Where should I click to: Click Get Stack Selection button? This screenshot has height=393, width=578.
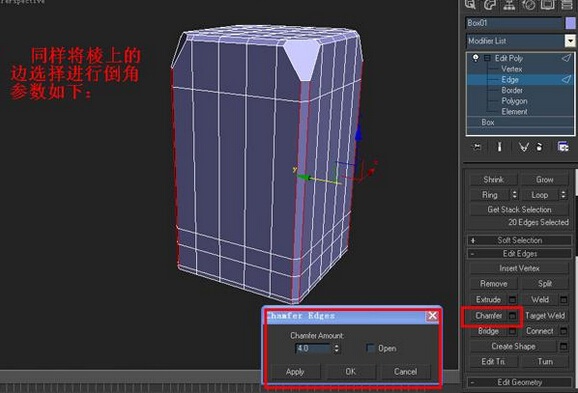[519, 209]
